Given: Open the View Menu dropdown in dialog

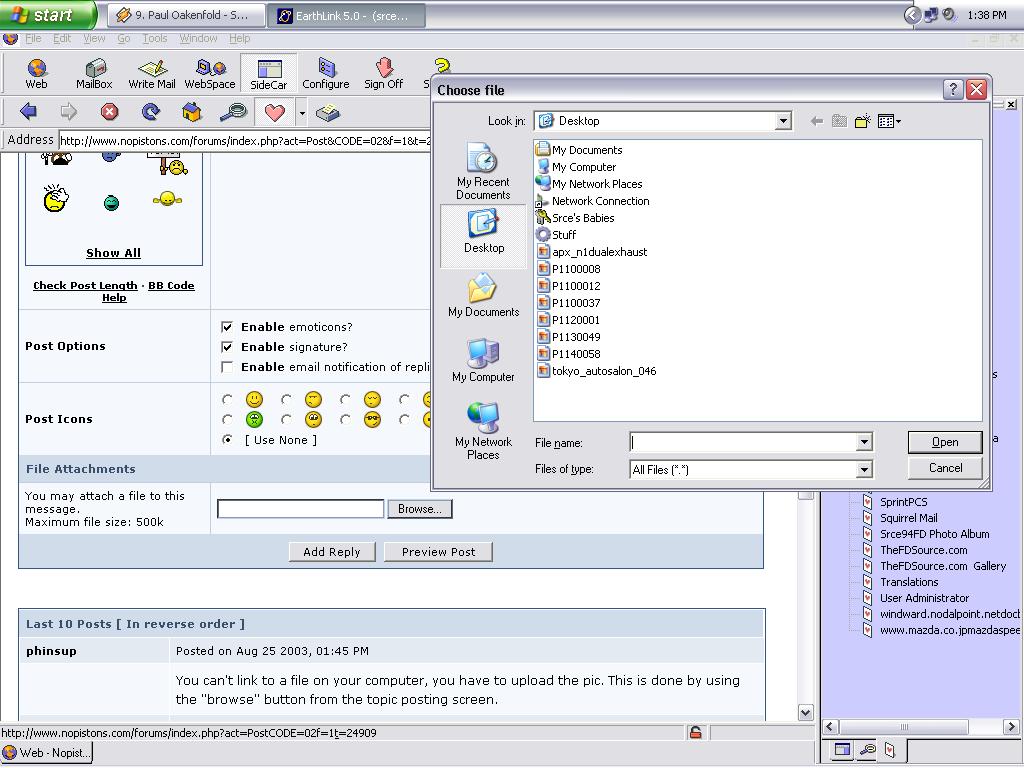Looking at the screenshot, I should pos(889,121).
